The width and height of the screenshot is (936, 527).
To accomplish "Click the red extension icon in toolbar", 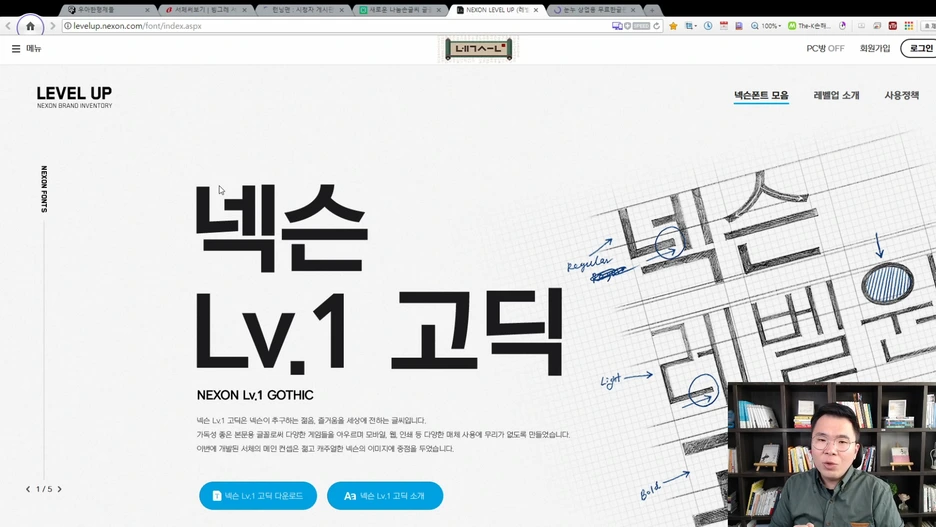I will pyautogui.click(x=892, y=26).
